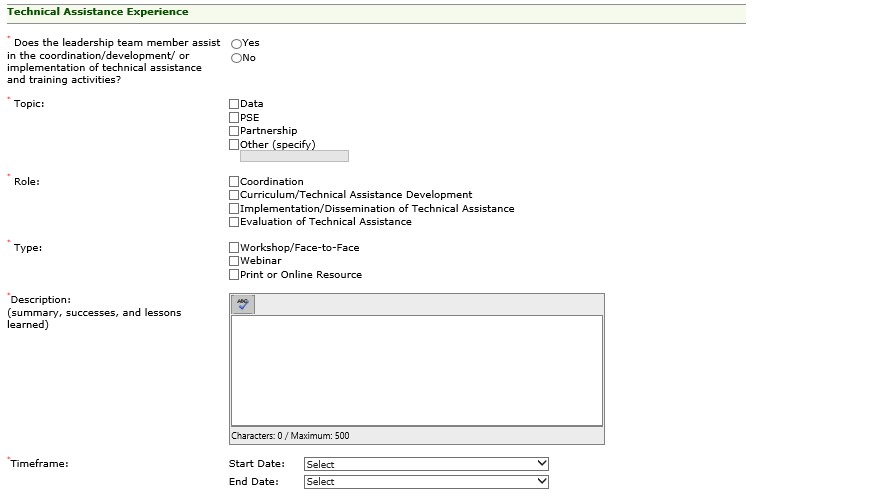Click the 'Topic:' label
895x497 pixels.
pos(29,104)
